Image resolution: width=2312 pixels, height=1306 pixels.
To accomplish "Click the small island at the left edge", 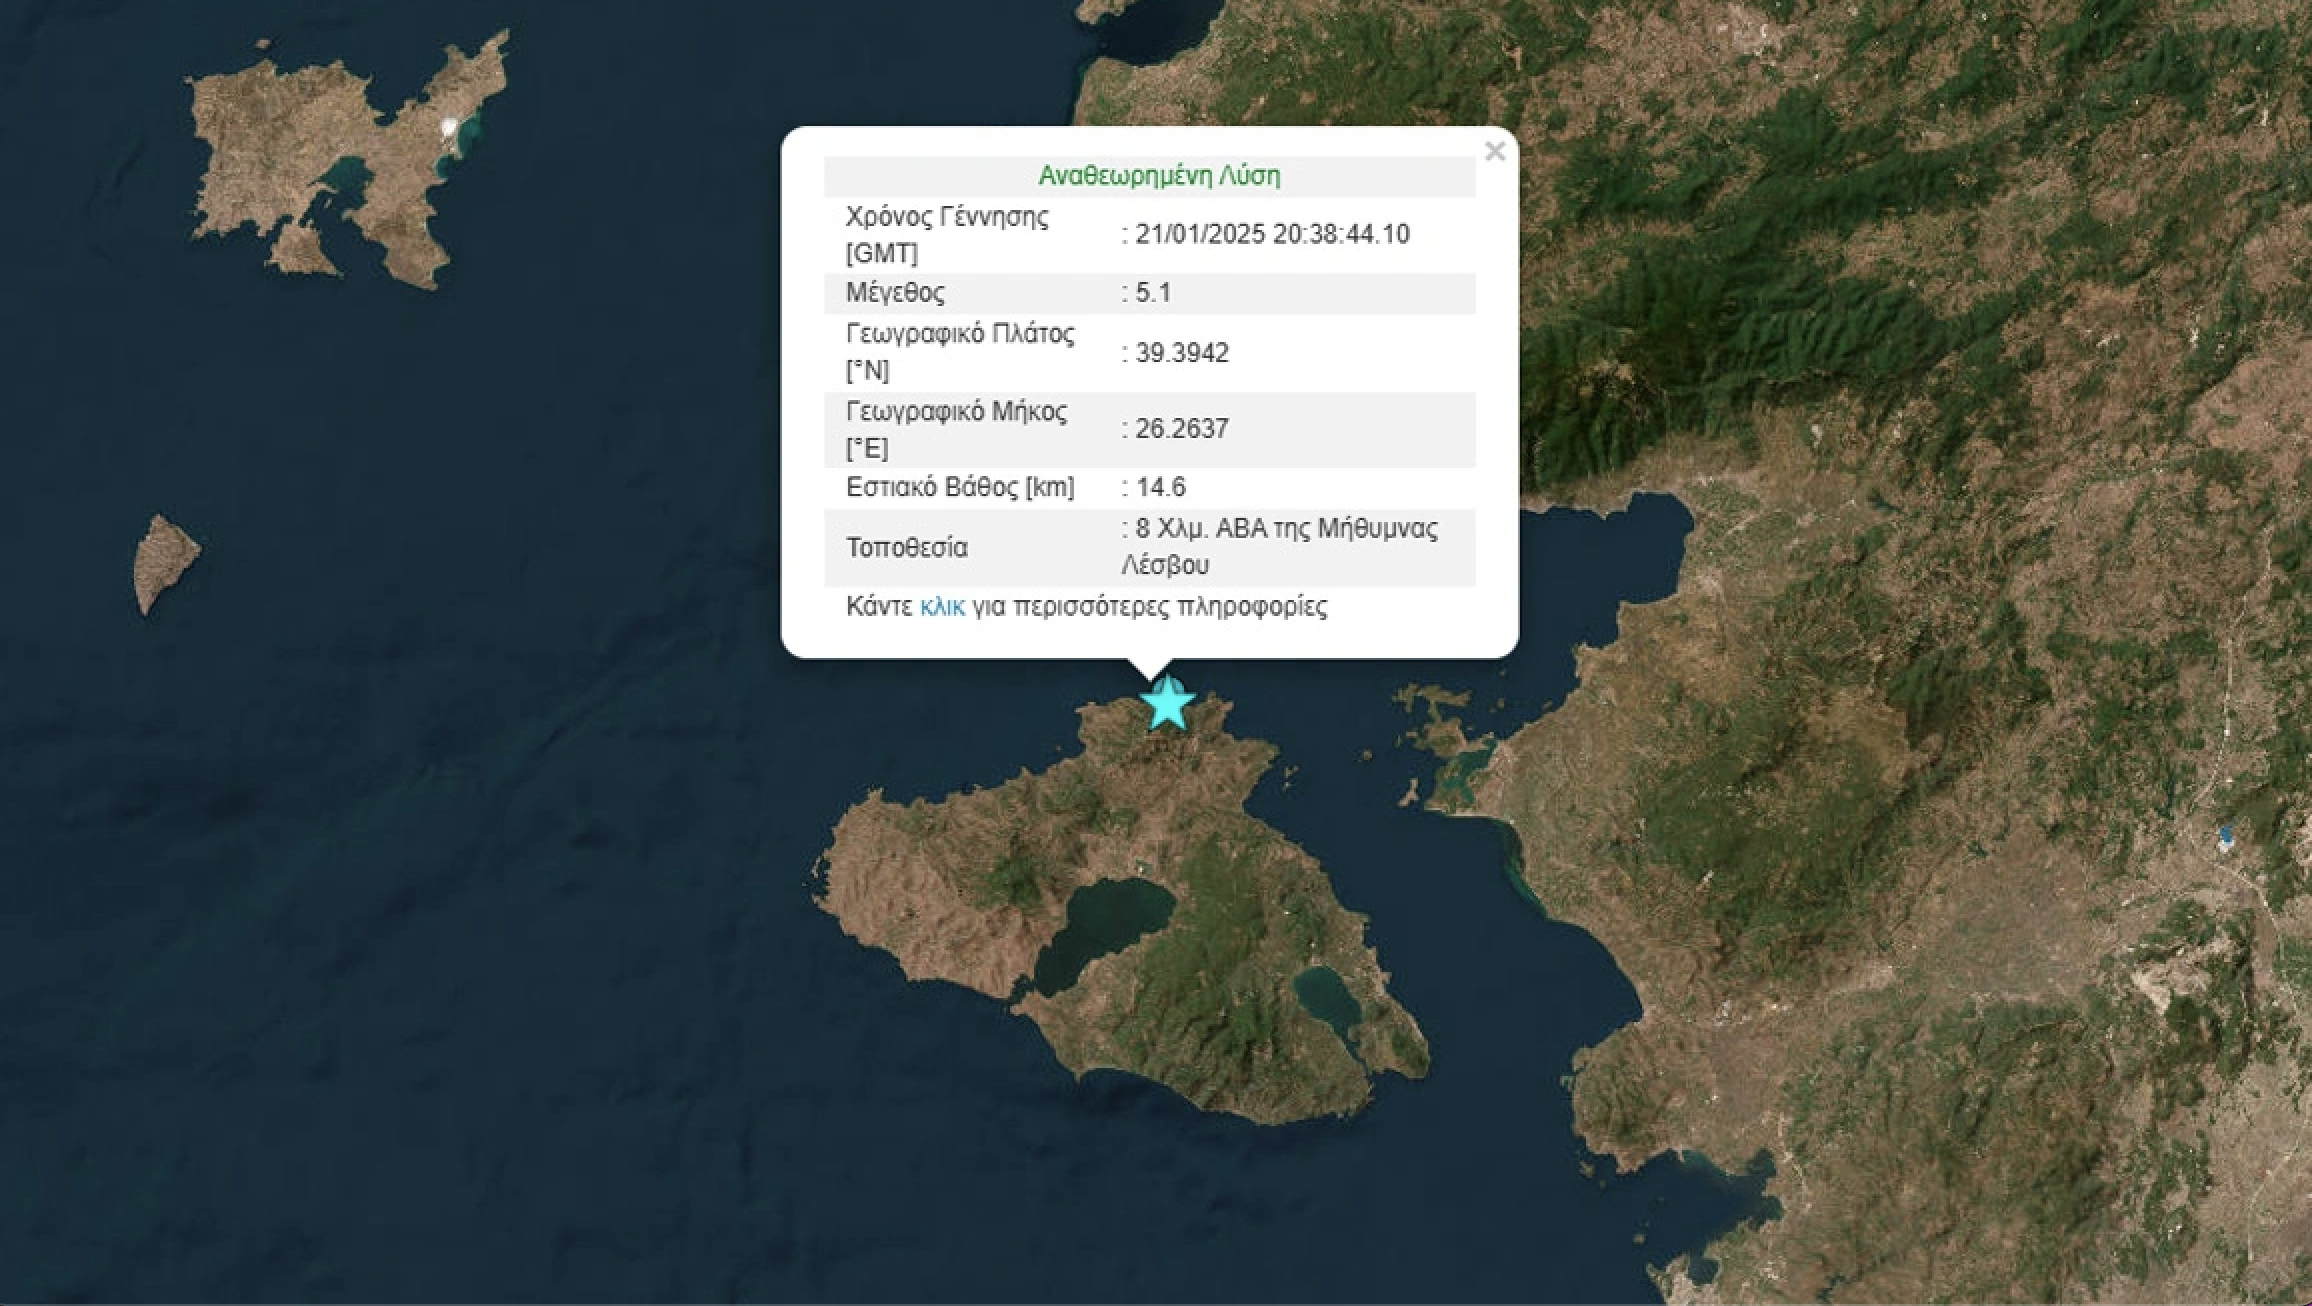I will tap(164, 560).
